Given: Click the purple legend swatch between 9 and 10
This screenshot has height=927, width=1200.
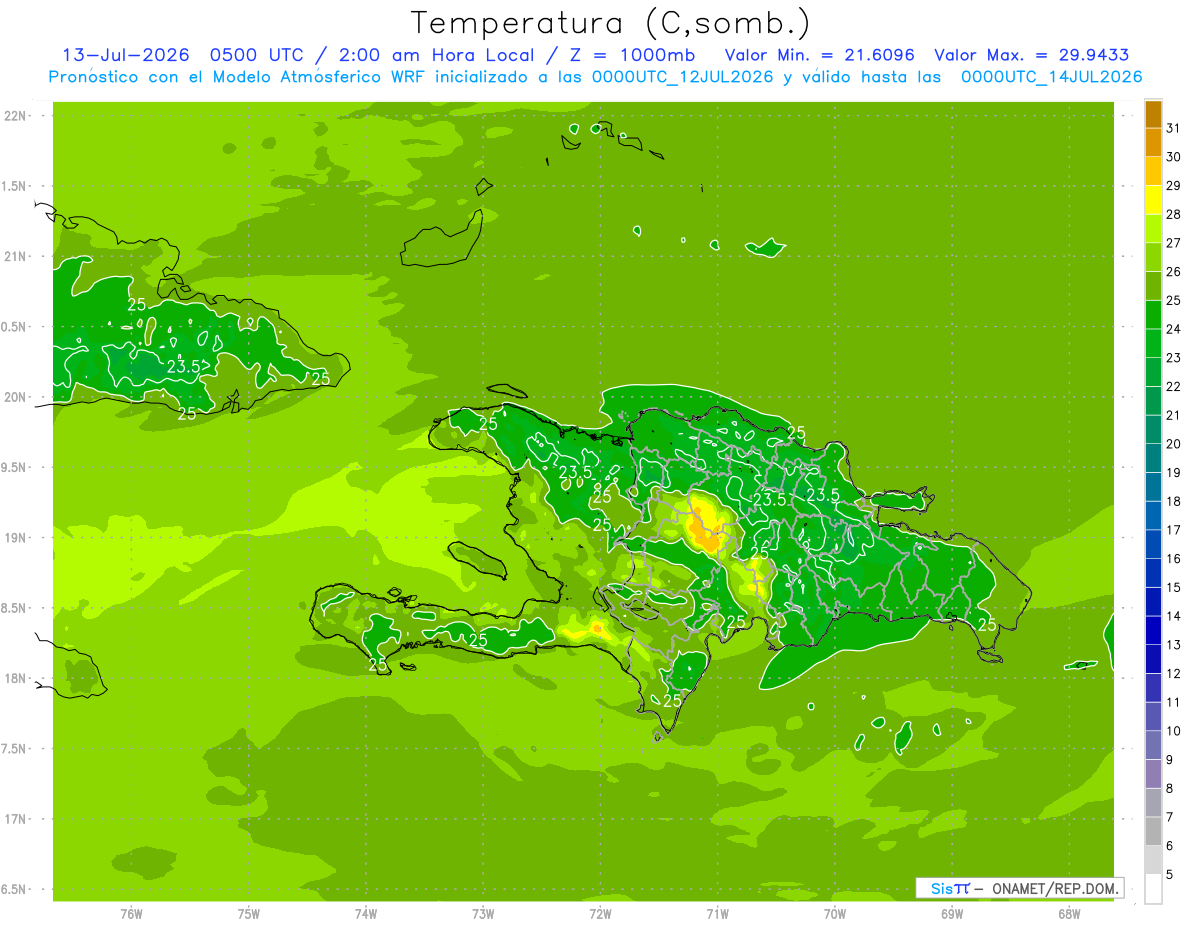Looking at the screenshot, I should coord(1153,746).
